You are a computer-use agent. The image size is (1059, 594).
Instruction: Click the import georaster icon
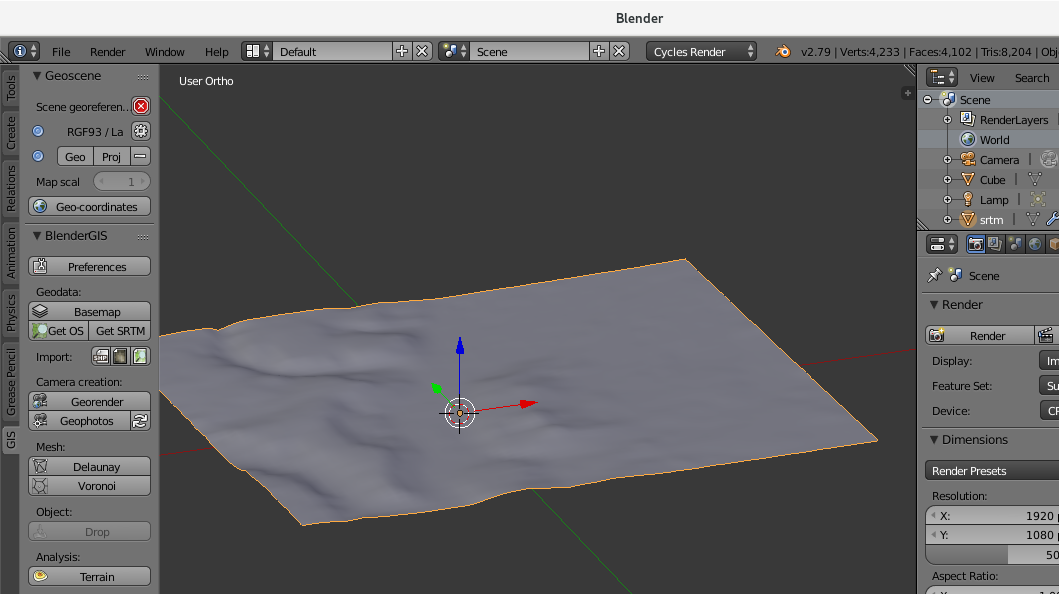[120, 356]
